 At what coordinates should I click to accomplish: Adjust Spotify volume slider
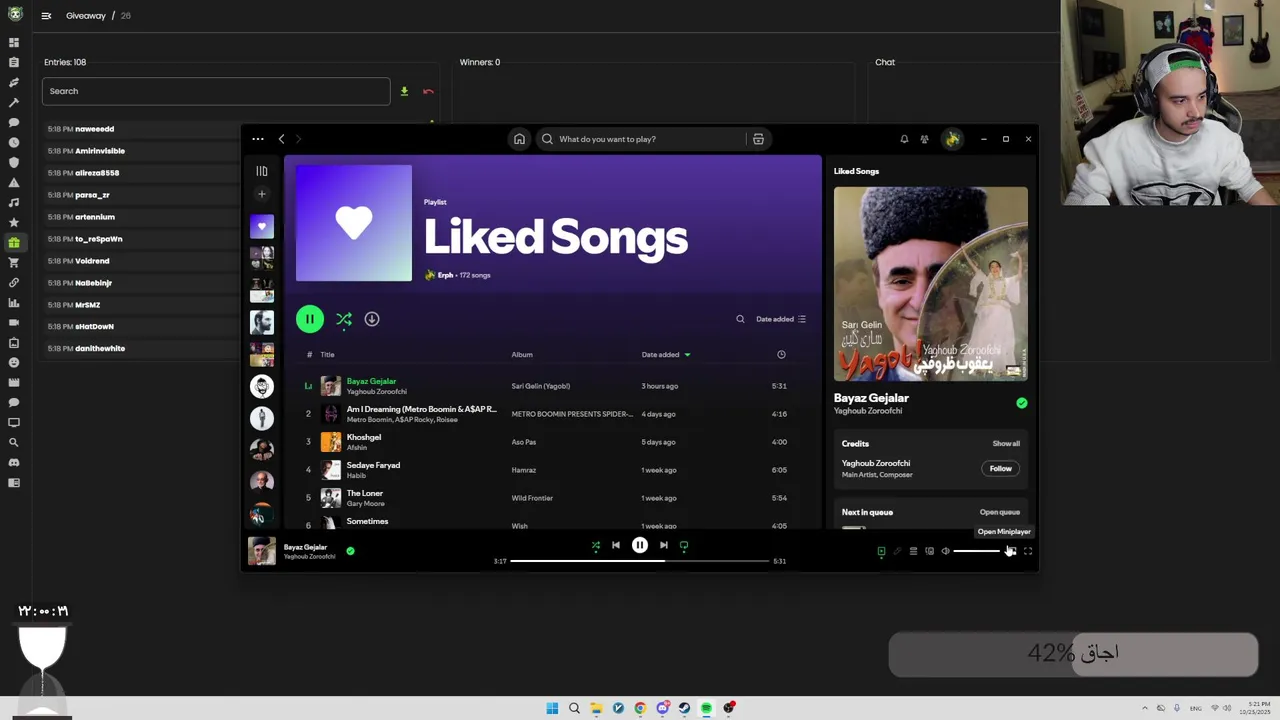[977, 551]
